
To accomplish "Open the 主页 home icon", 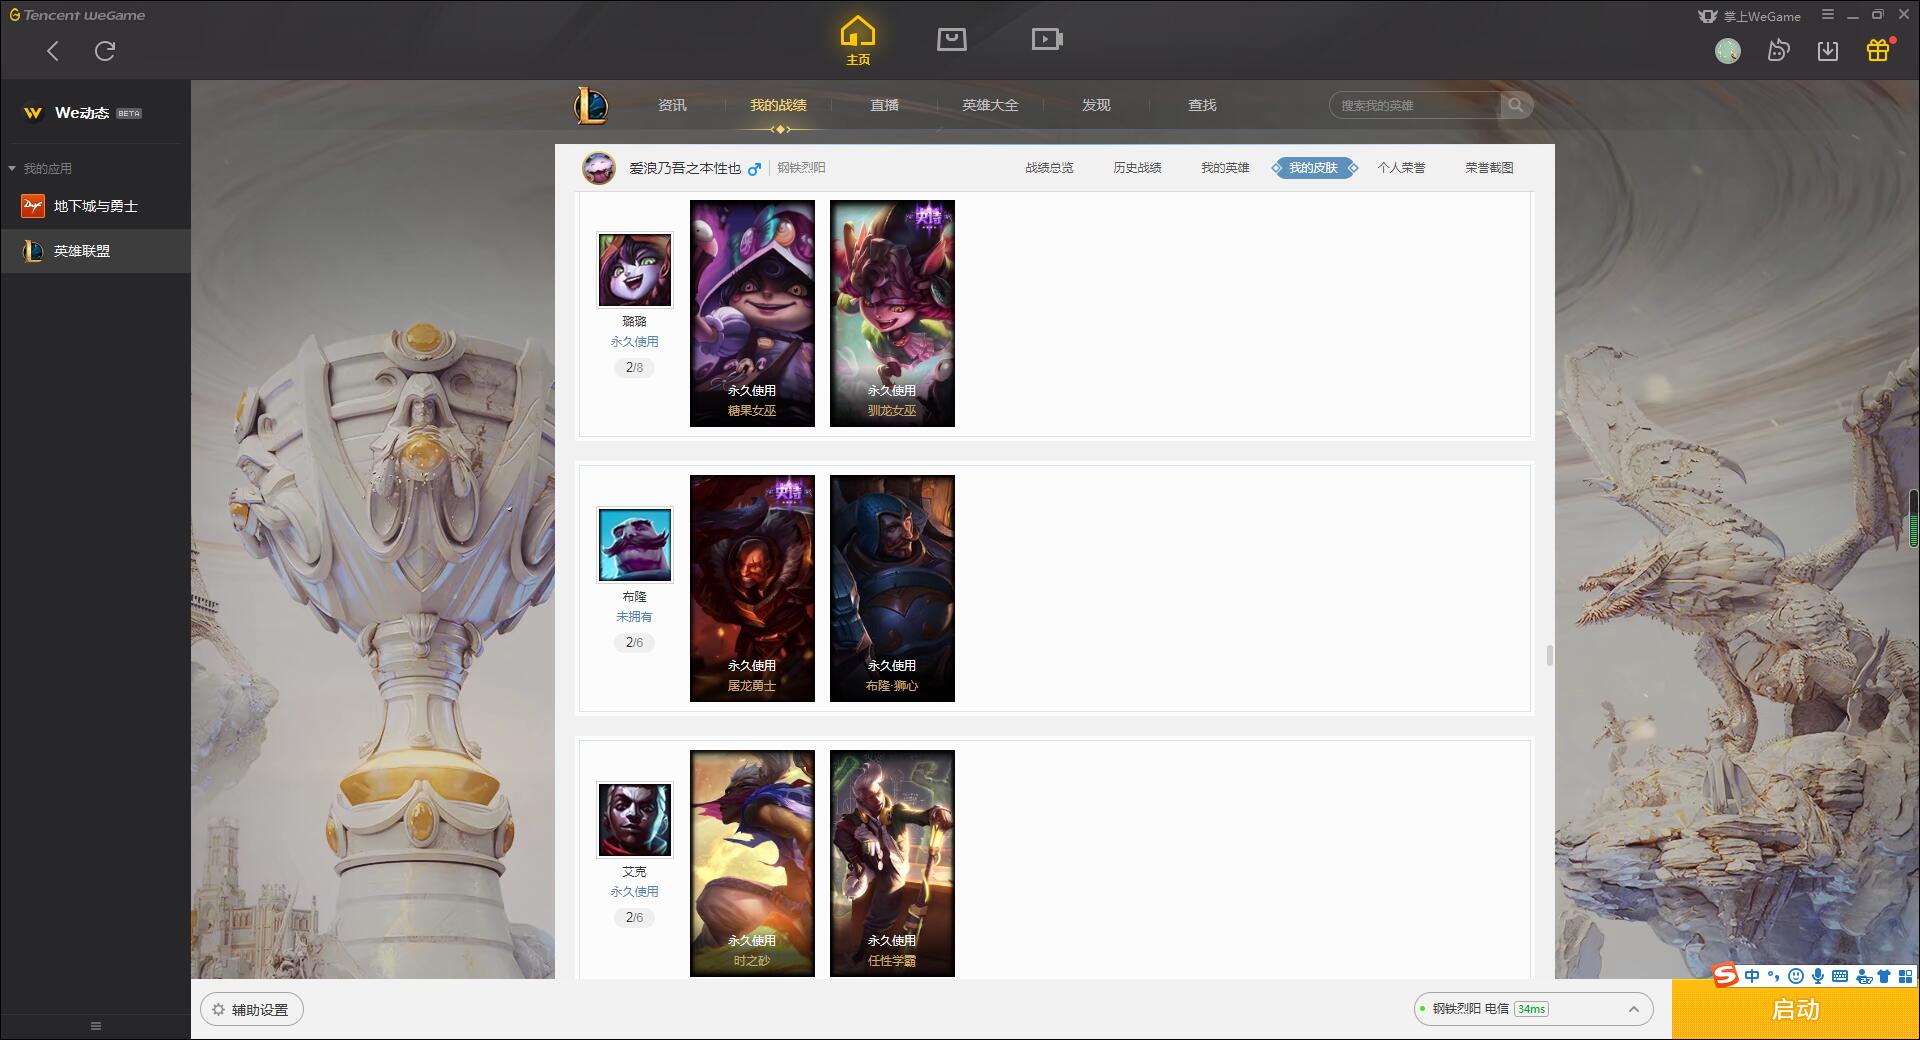I will pos(858,41).
